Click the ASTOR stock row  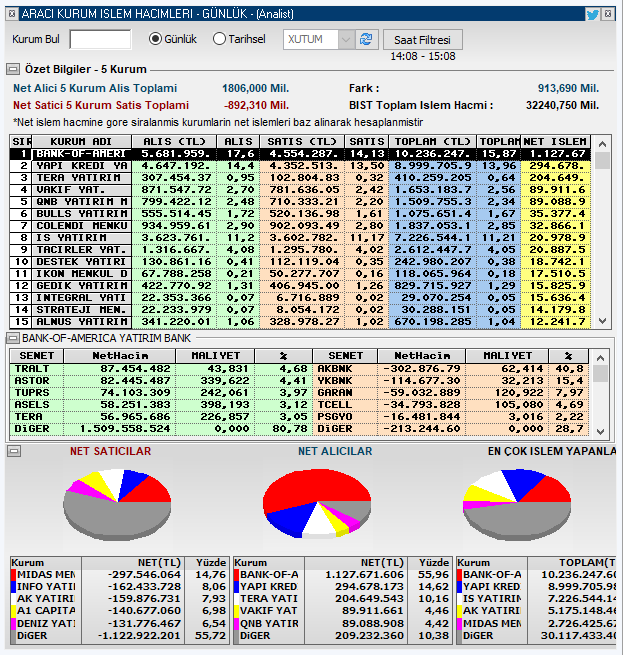pos(161,381)
